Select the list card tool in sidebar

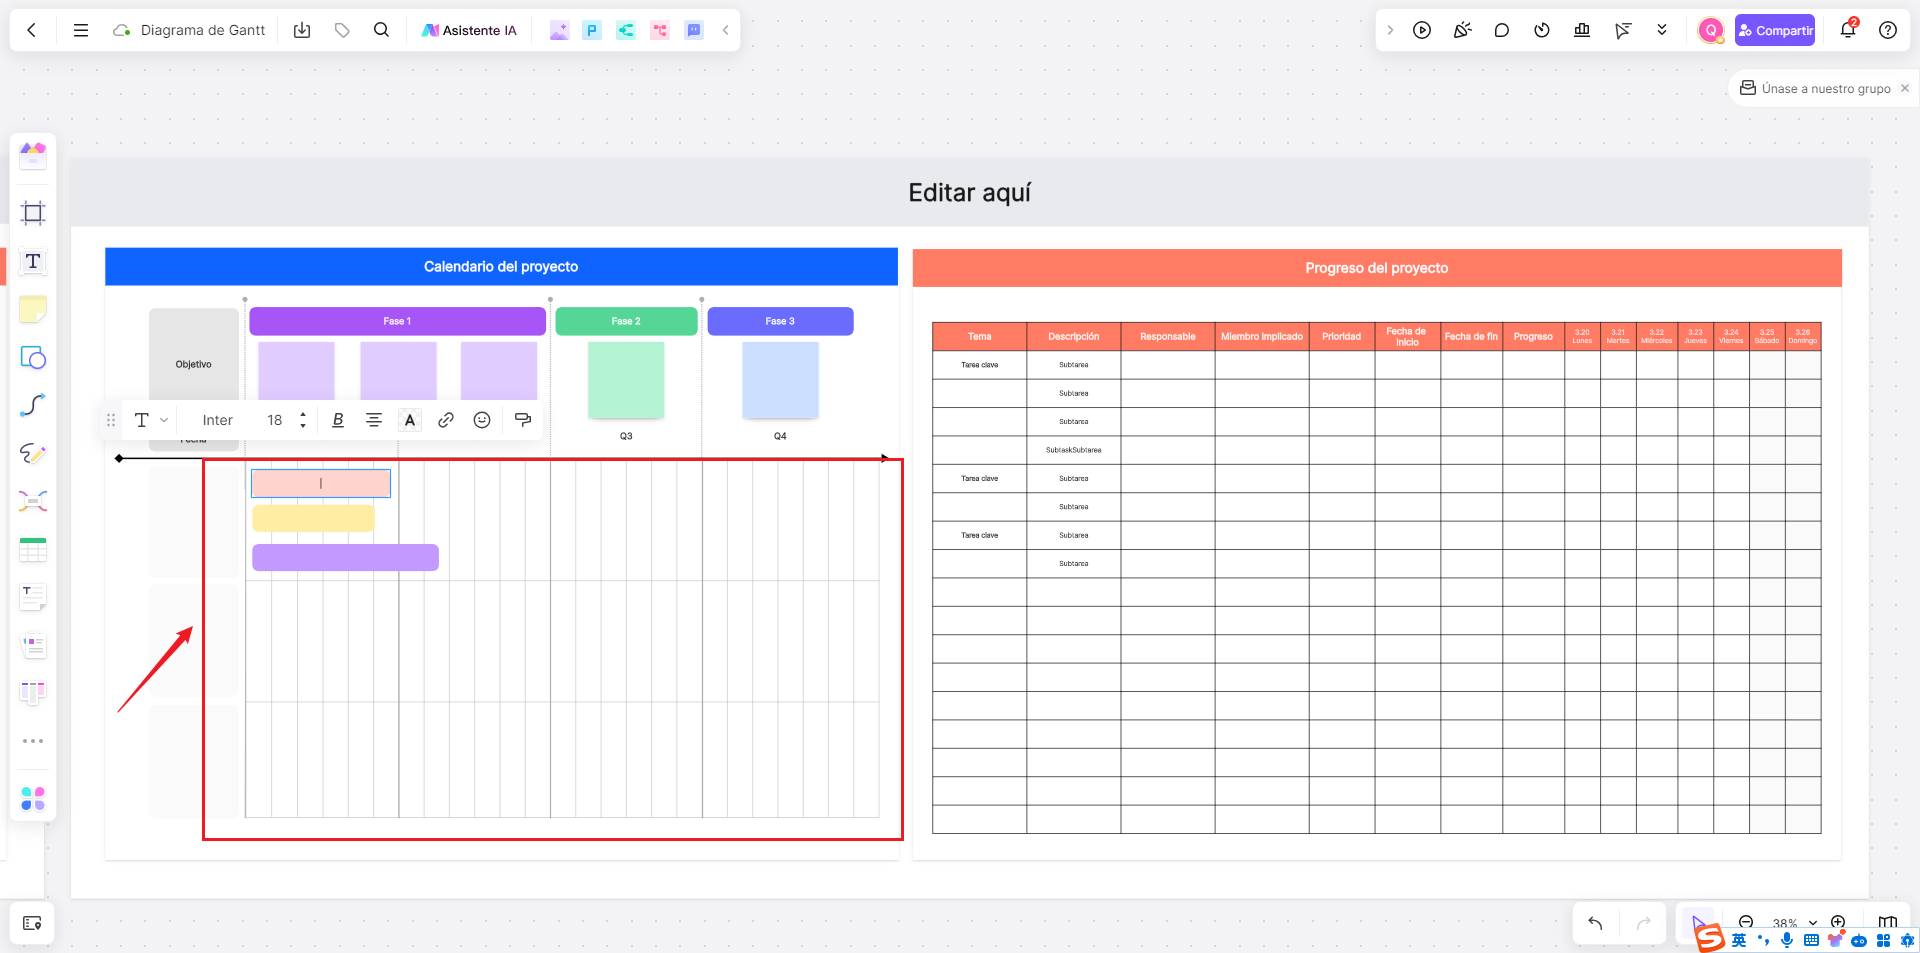[x=33, y=645]
